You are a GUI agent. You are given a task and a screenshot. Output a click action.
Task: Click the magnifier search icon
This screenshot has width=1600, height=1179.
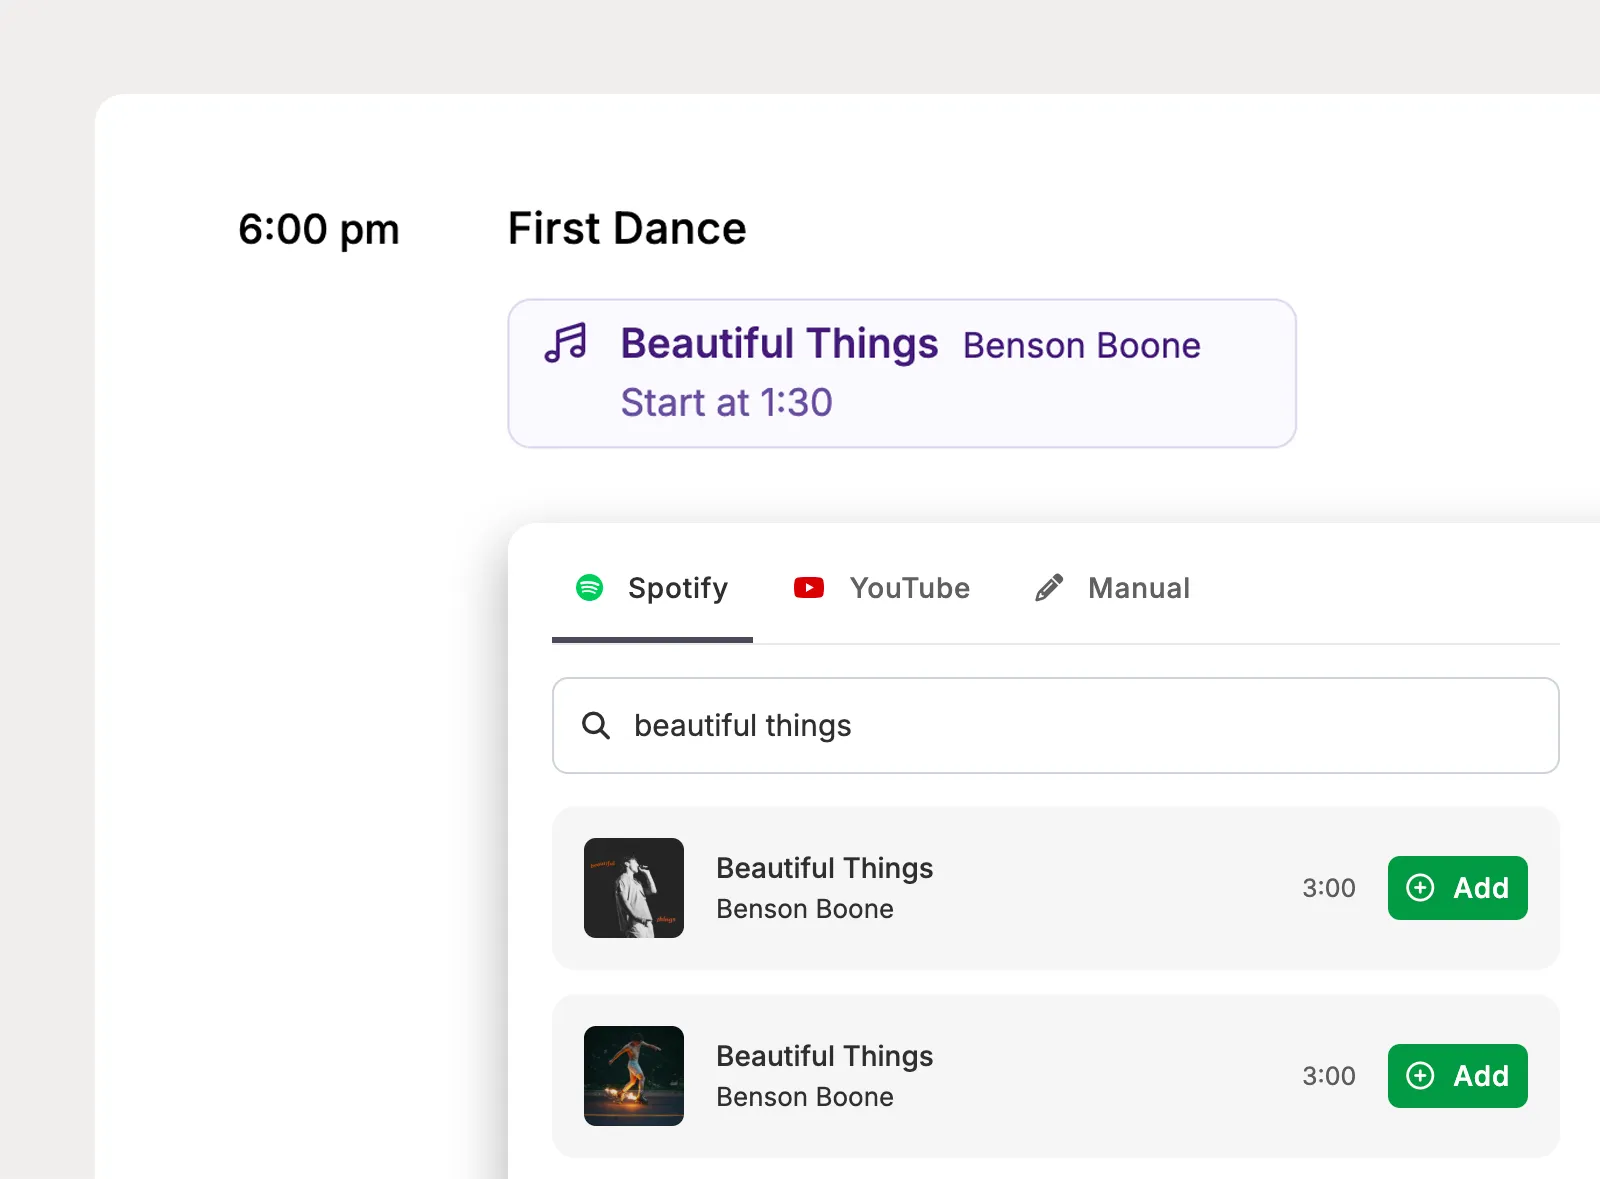click(596, 725)
